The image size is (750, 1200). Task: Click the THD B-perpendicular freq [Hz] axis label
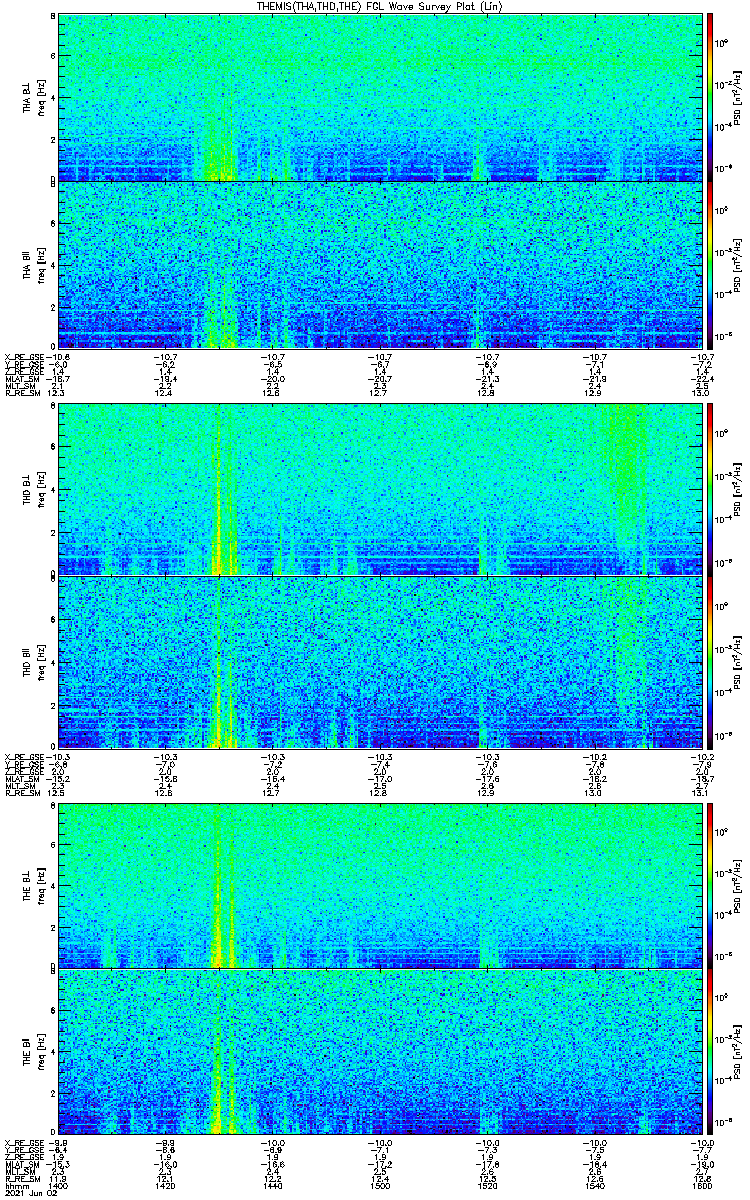(43, 490)
